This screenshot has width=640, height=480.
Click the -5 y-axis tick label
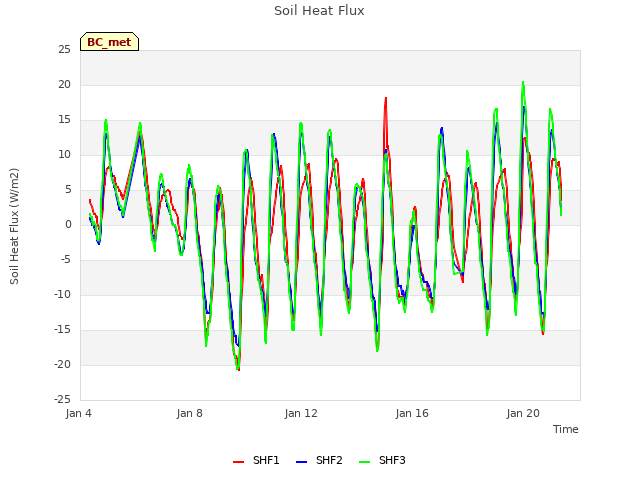pyautogui.click(x=65, y=260)
